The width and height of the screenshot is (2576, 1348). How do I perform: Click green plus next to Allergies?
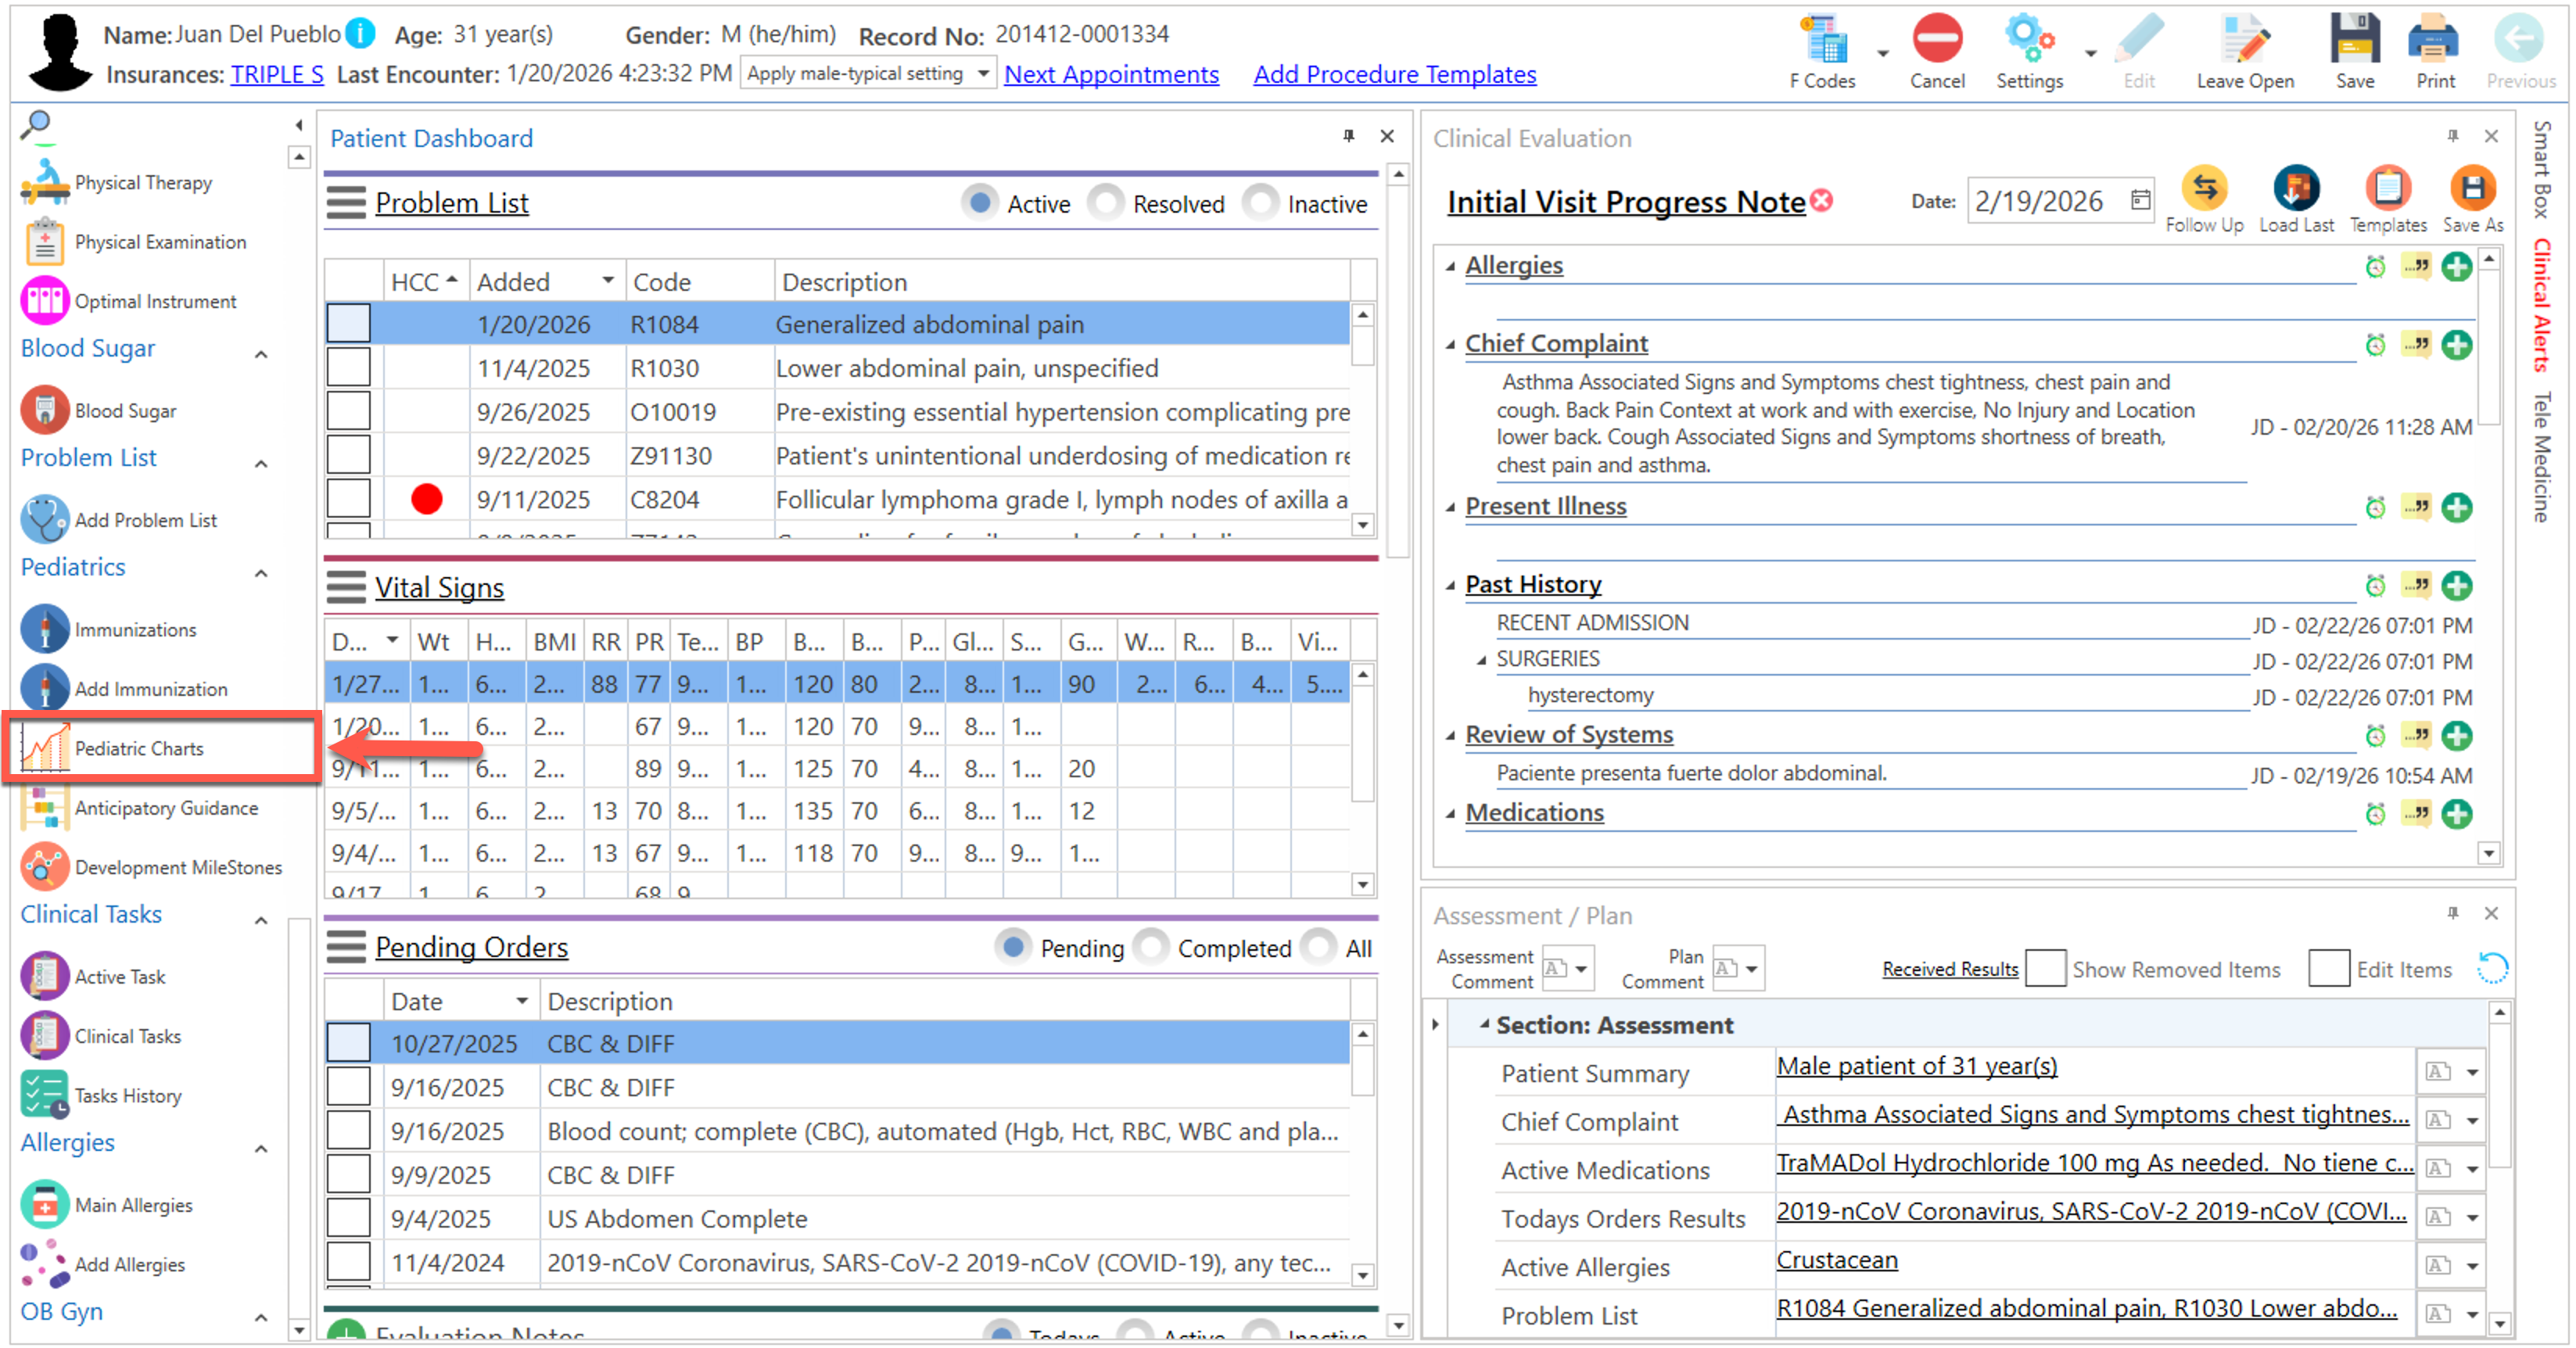point(2456,266)
